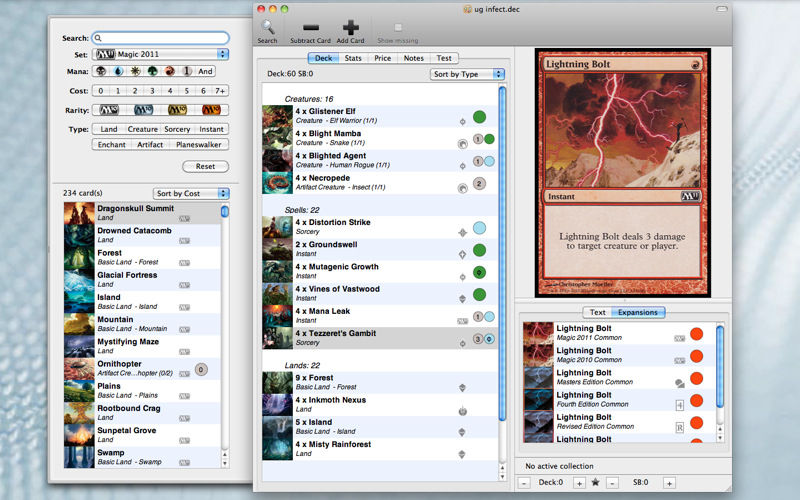Click the set symbol on Inkmoth Nexus row
The height and width of the screenshot is (500, 800).
coord(463,410)
